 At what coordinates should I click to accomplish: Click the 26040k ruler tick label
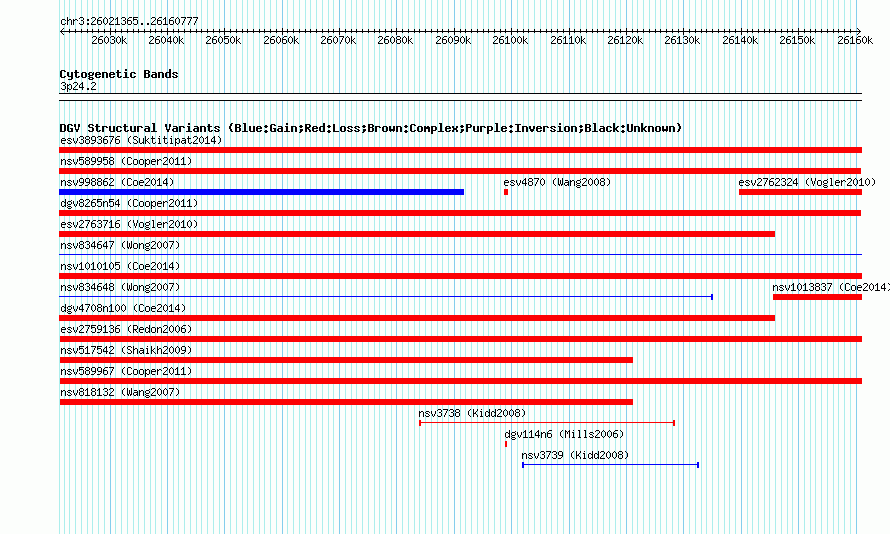pos(166,40)
